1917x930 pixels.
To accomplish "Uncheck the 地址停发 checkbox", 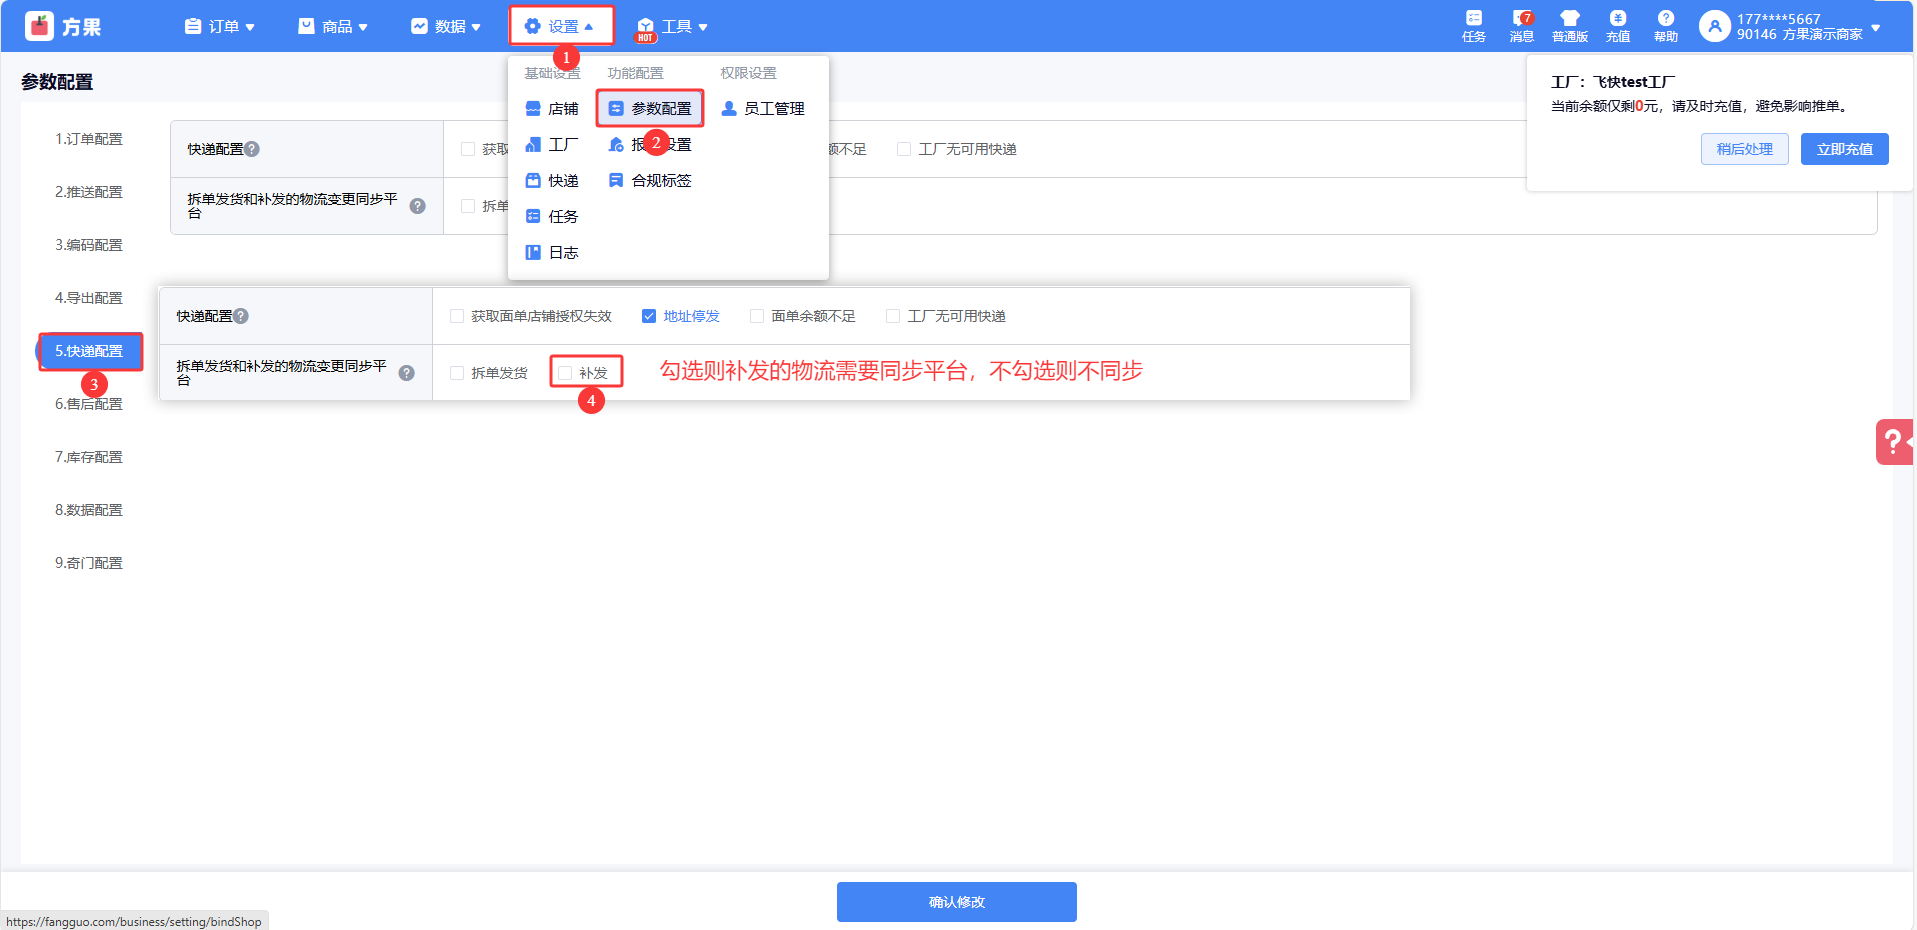I will coord(649,316).
